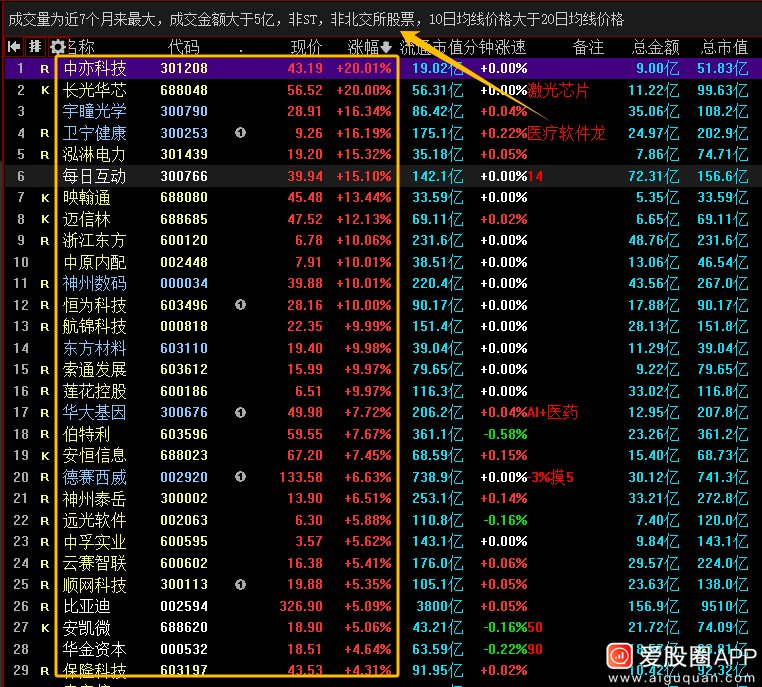
Task: Open column settings gear icon
Action: pyautogui.click(x=57, y=47)
